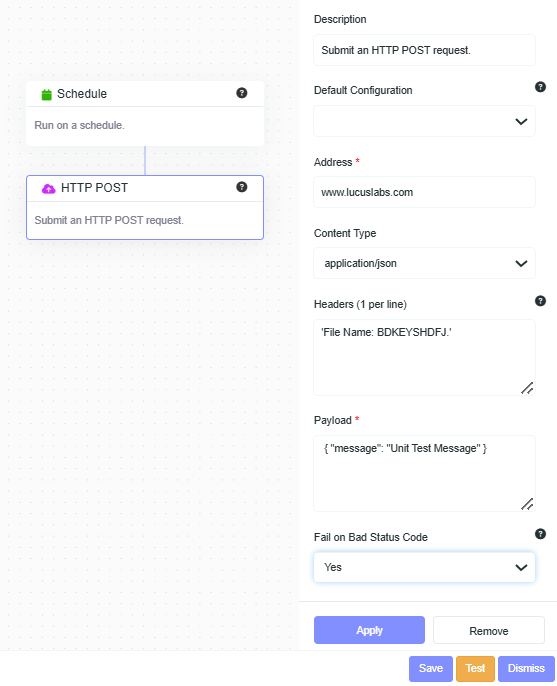Run the orange Test button
557x686 pixels.
pos(475,668)
